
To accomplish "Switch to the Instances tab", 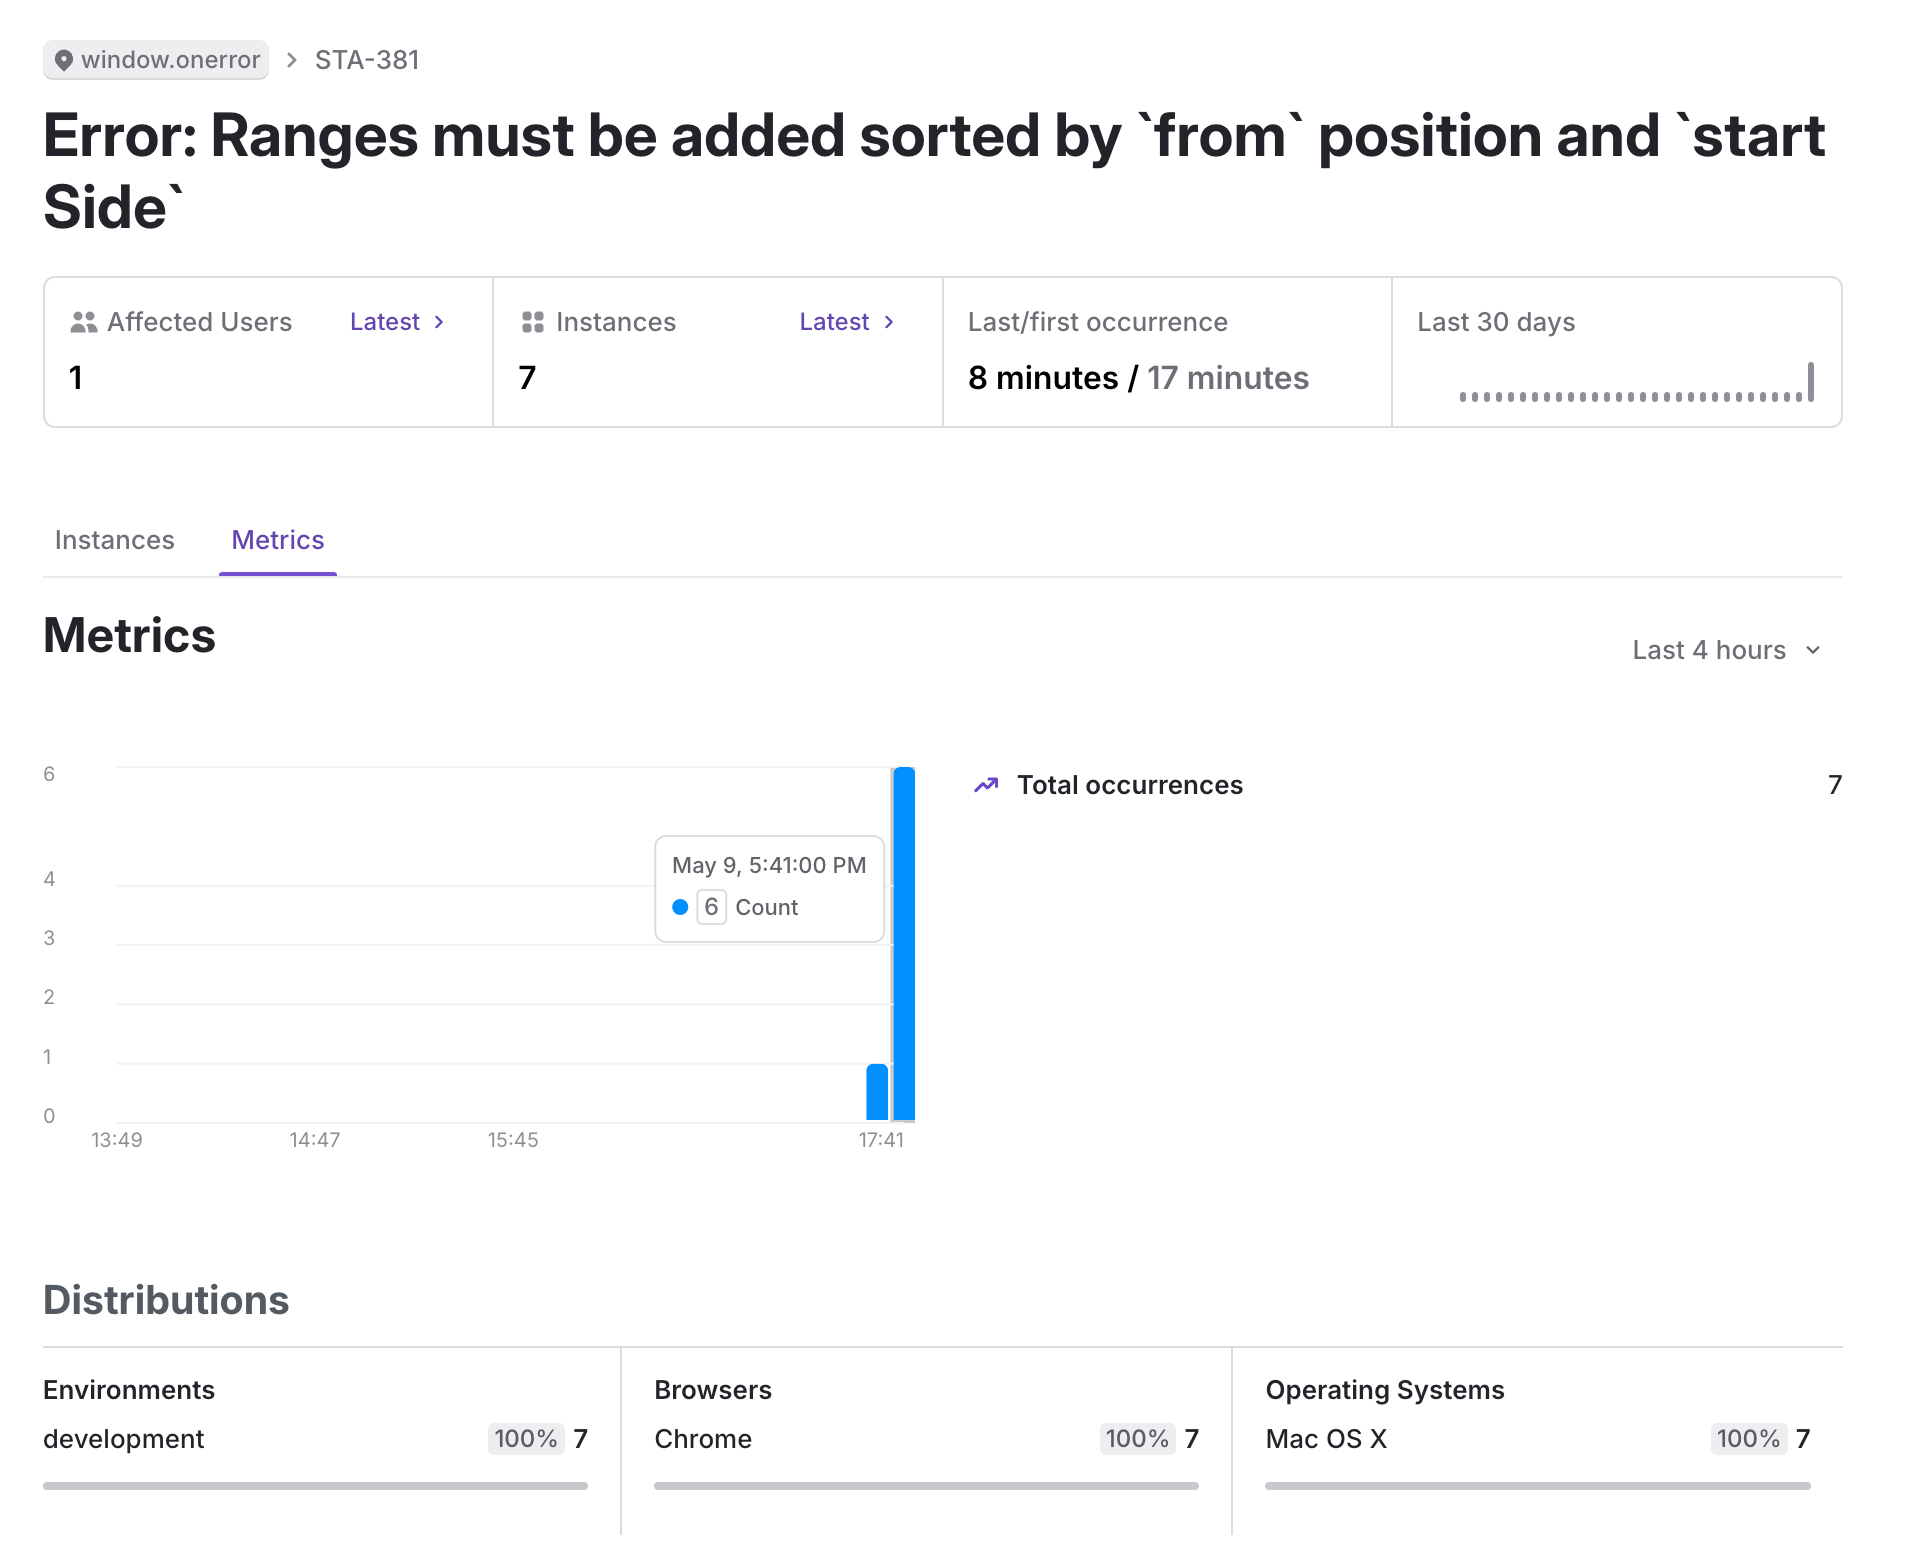I will (115, 540).
